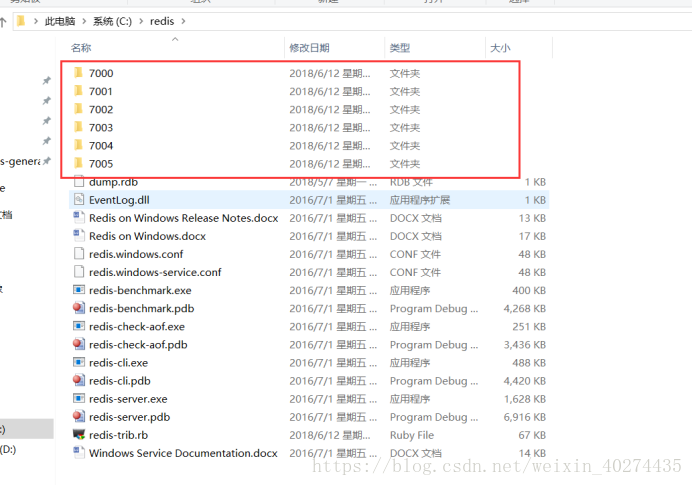Select the 7003 folder icon
This screenshot has height=486, width=693.
tap(79, 127)
